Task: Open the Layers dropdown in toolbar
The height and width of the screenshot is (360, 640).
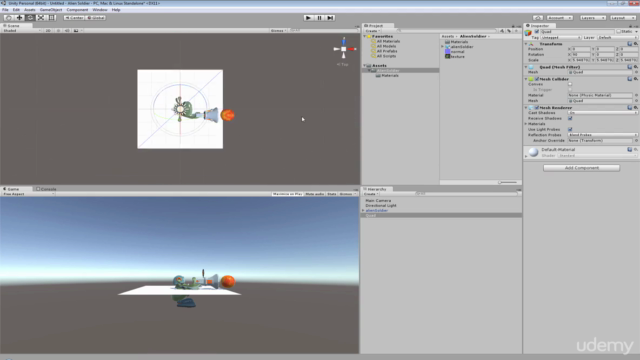Action: [593, 18]
